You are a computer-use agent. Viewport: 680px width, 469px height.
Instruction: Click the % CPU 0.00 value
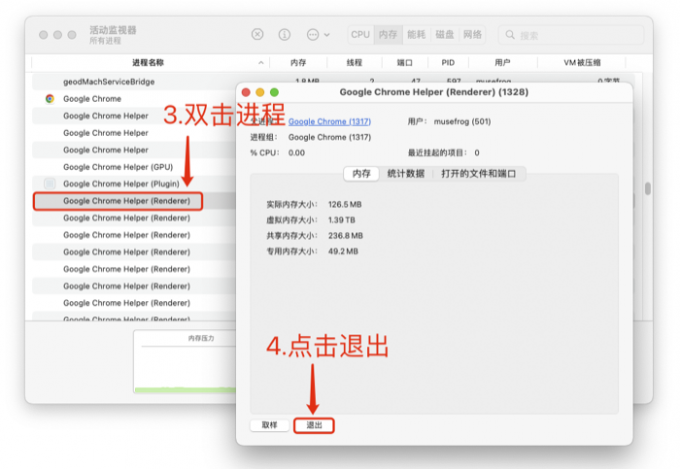pyautogui.click(x=297, y=153)
